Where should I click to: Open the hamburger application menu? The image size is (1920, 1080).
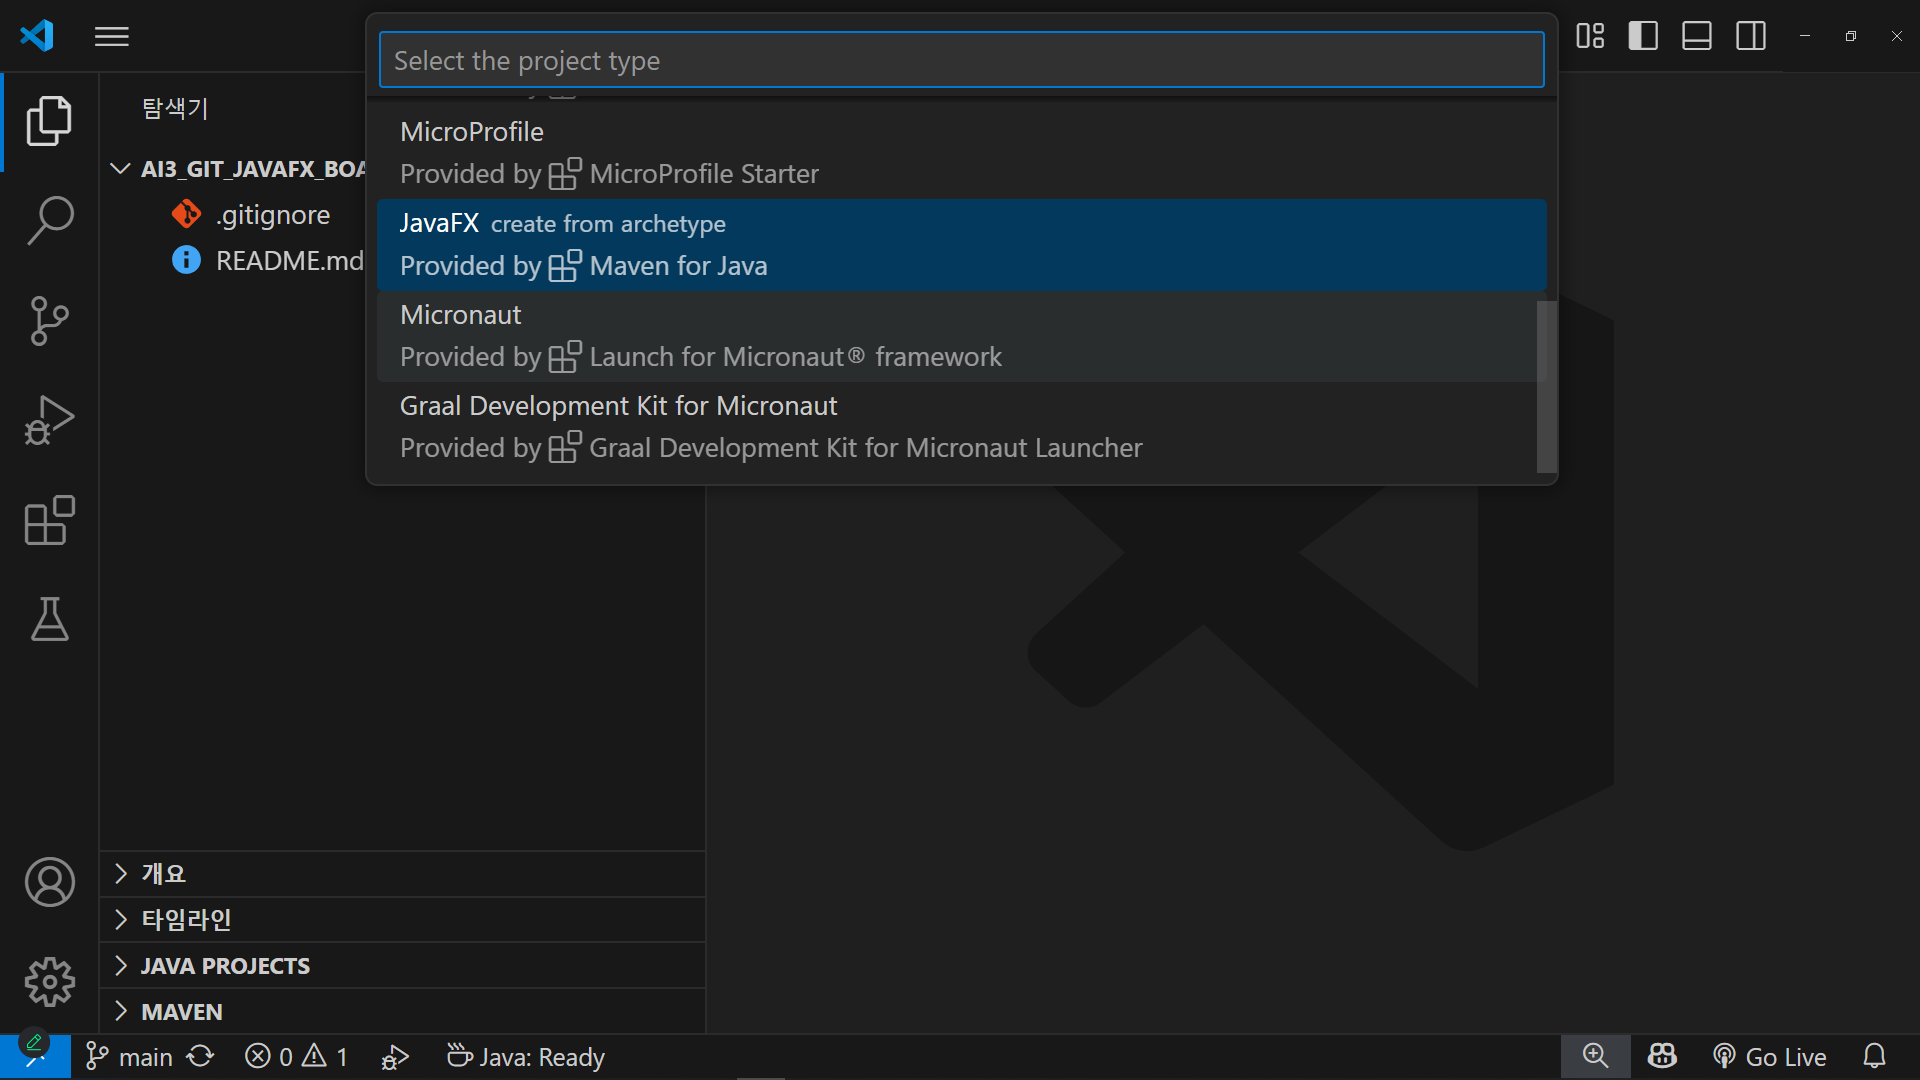point(112,37)
